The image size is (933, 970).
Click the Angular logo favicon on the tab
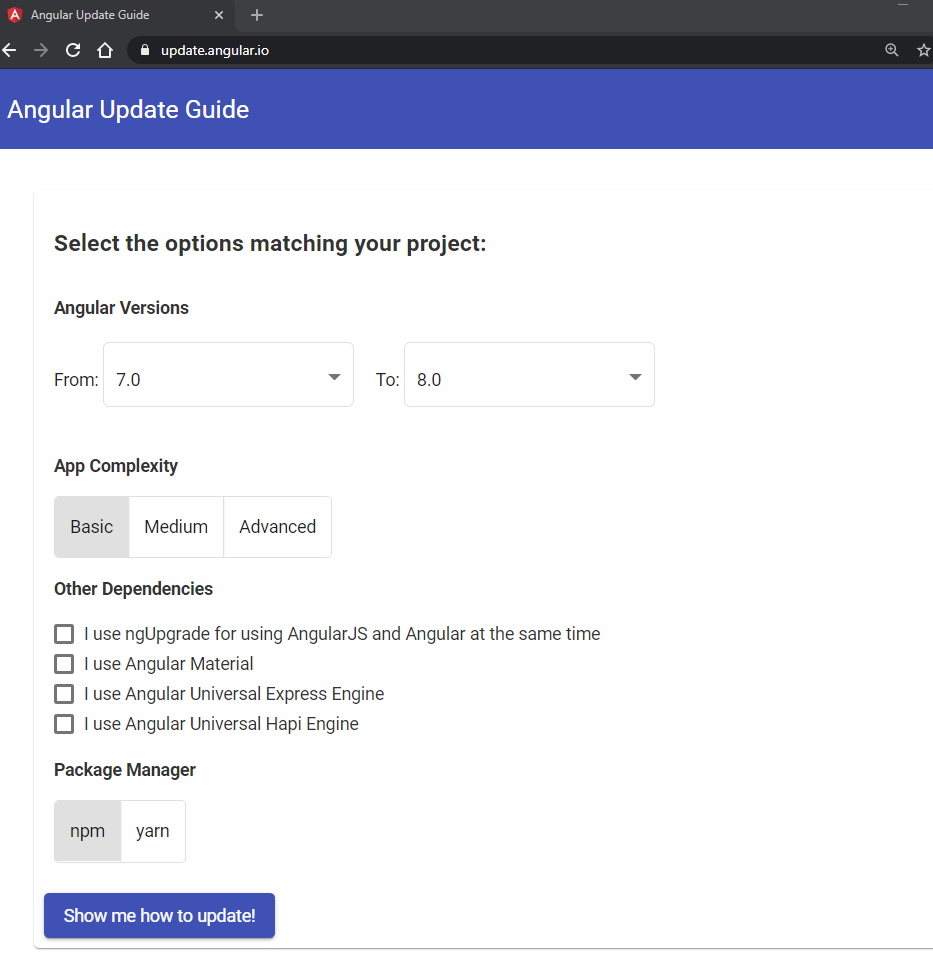pyautogui.click(x=15, y=15)
